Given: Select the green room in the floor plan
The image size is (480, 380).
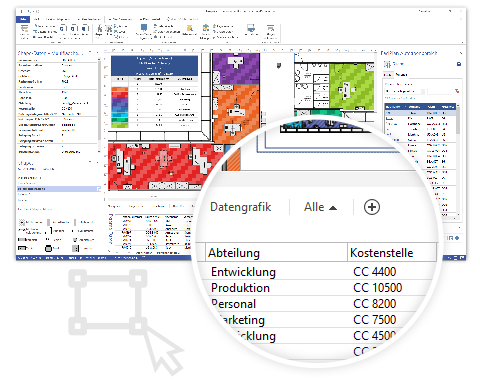Looking at the screenshot, I should pos(351,87).
